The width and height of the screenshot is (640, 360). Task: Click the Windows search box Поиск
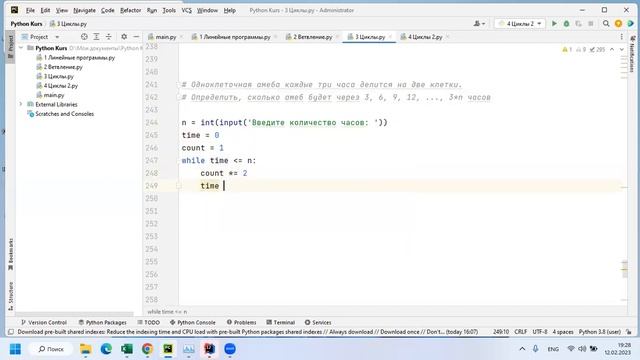51,349
